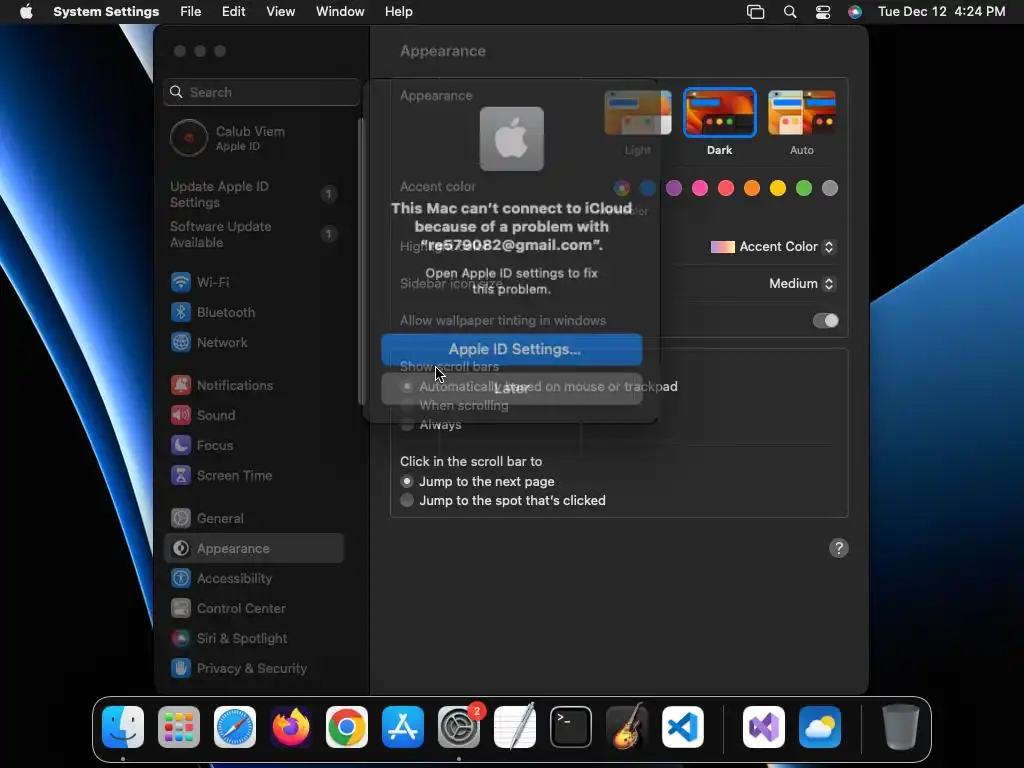The height and width of the screenshot is (768, 1024).
Task: Open Sound settings pane
Action: coord(253,415)
